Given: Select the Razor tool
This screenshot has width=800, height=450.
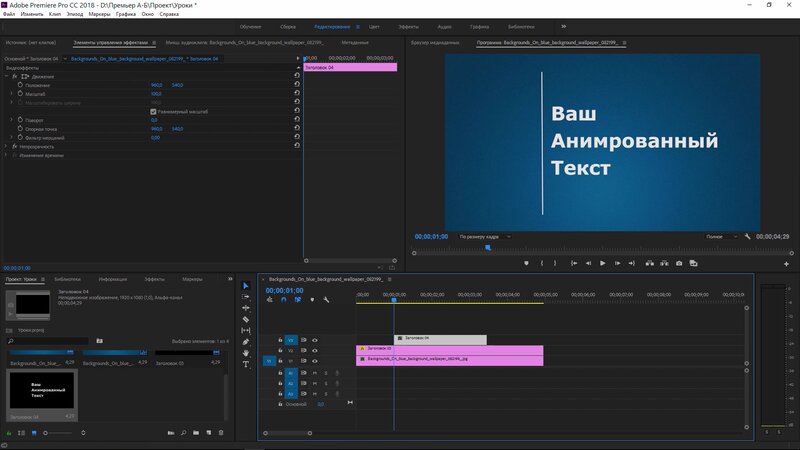Looking at the screenshot, I should point(245,319).
